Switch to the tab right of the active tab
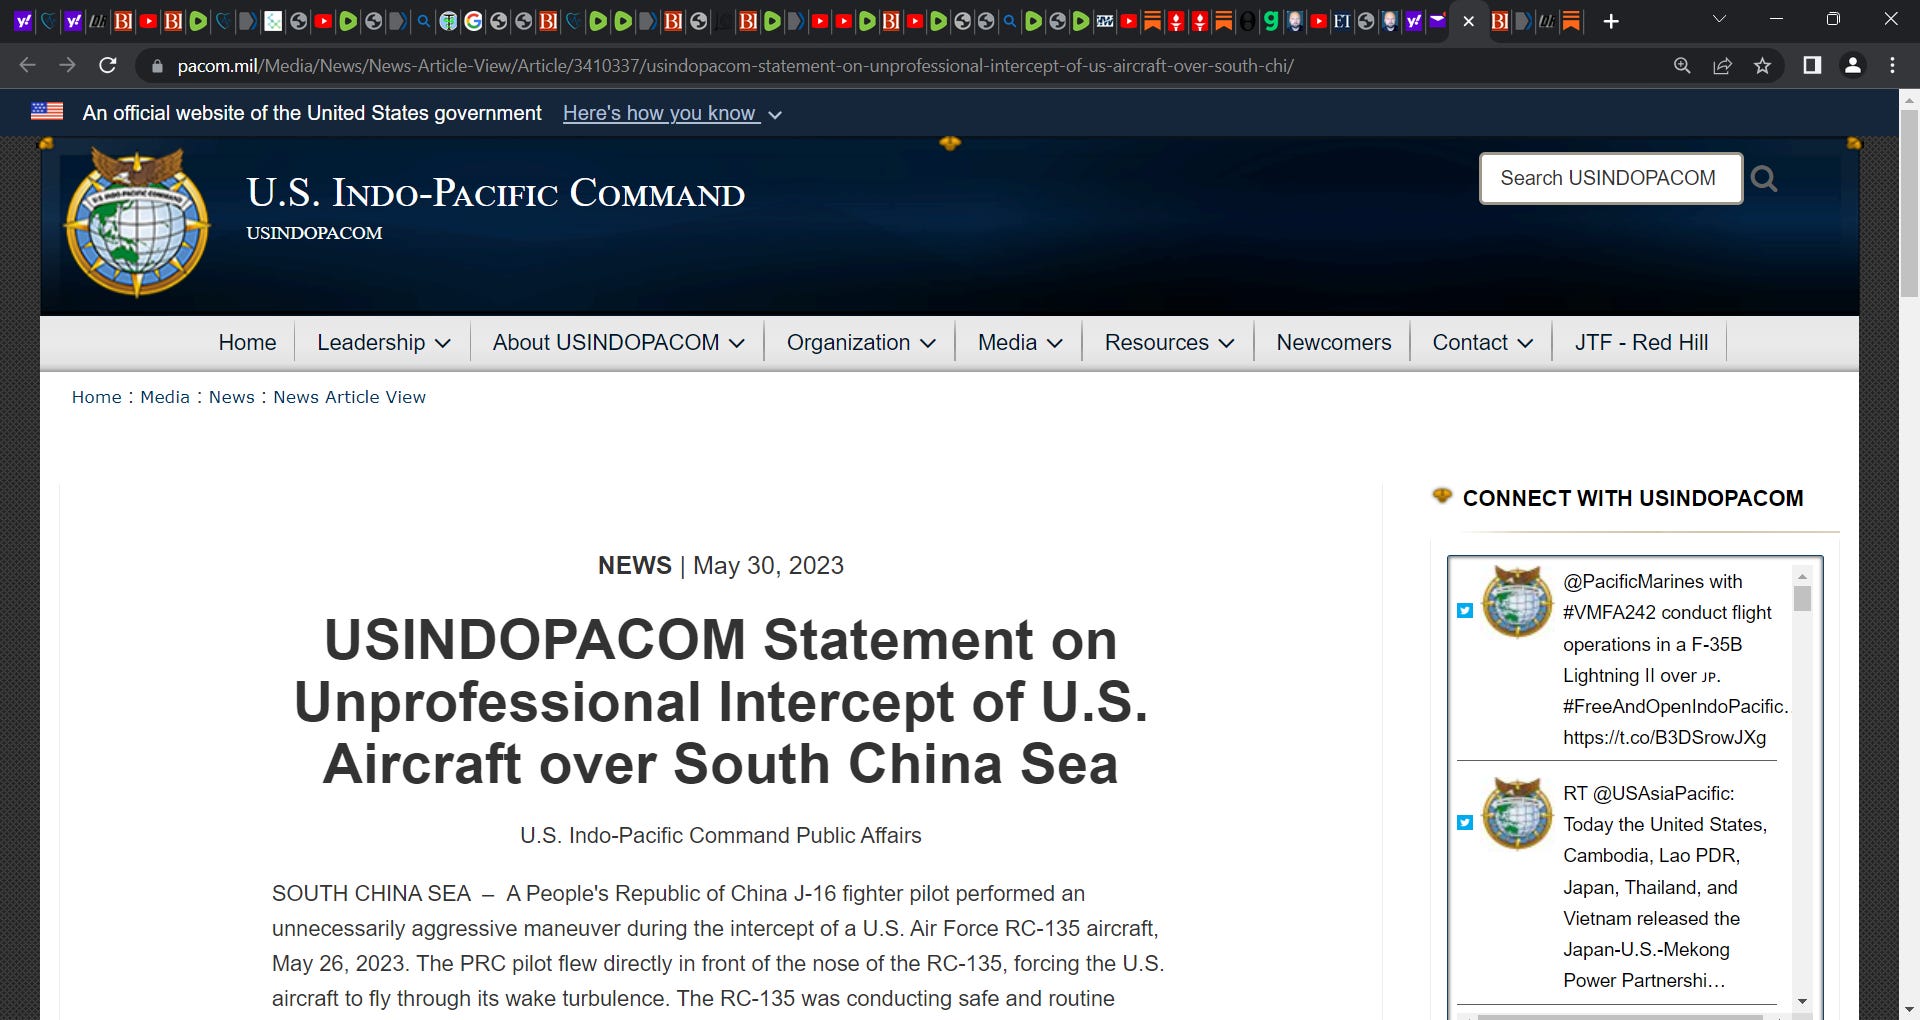The image size is (1920, 1020). (1499, 21)
